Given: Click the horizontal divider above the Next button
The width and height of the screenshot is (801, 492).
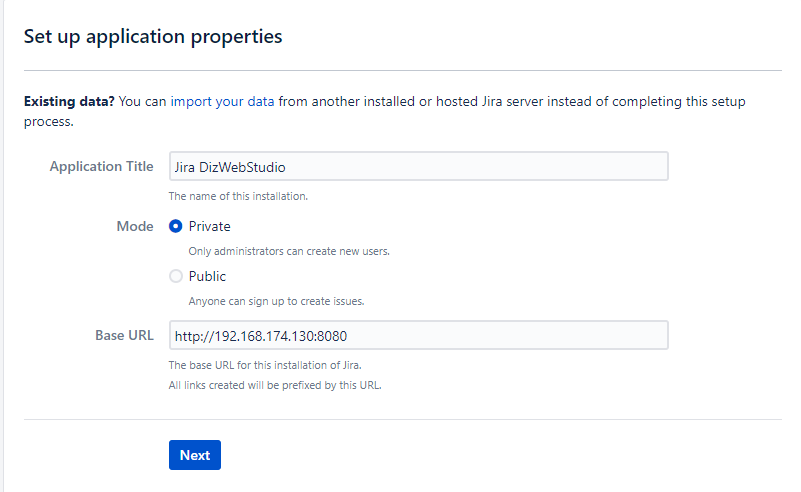Looking at the screenshot, I should click(402, 419).
